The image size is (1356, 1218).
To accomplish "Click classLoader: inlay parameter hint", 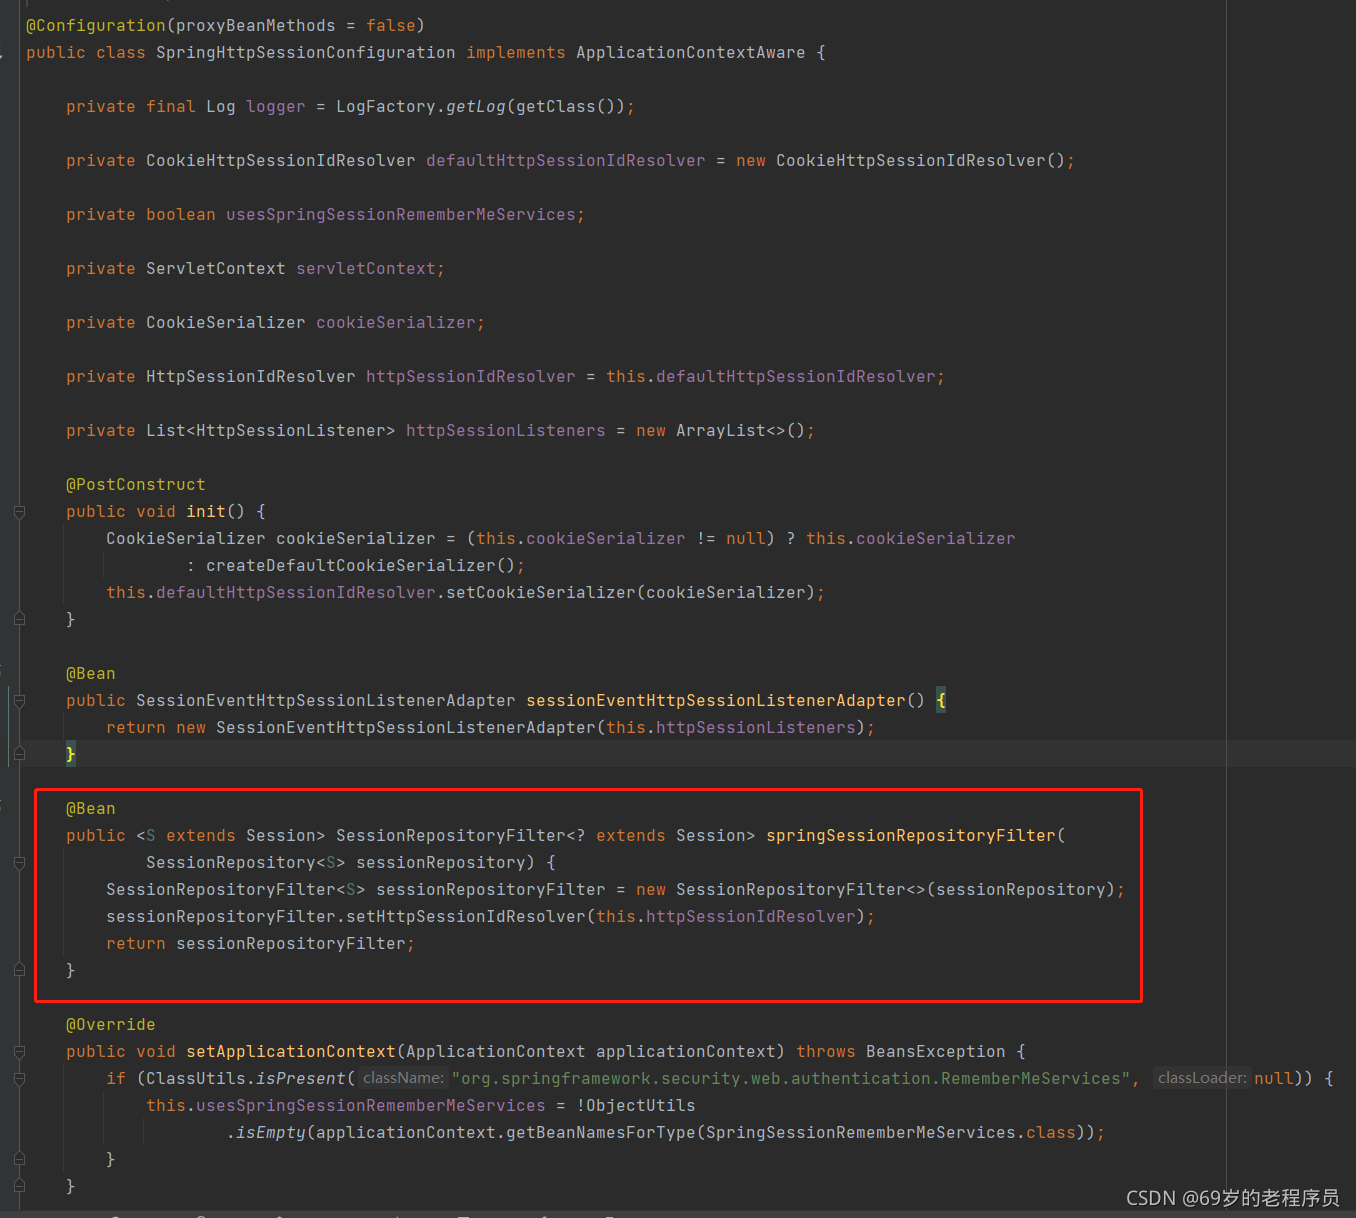I will pyautogui.click(x=1202, y=1078).
